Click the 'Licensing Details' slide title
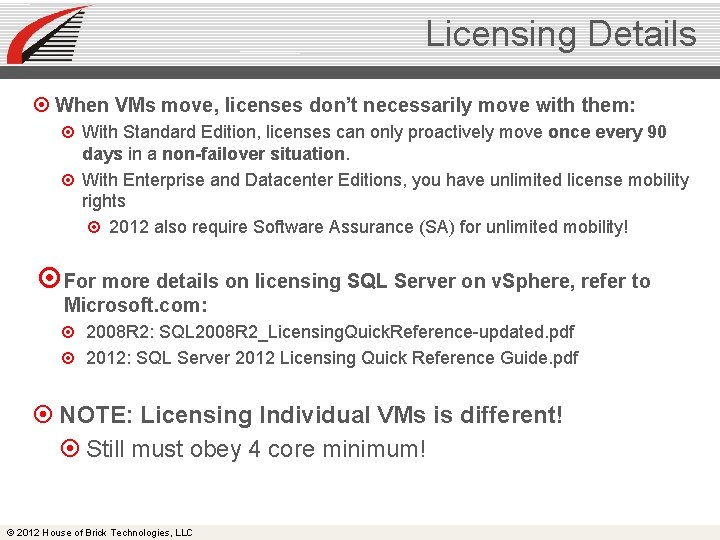Viewport: 720px width, 540px height. tap(561, 34)
